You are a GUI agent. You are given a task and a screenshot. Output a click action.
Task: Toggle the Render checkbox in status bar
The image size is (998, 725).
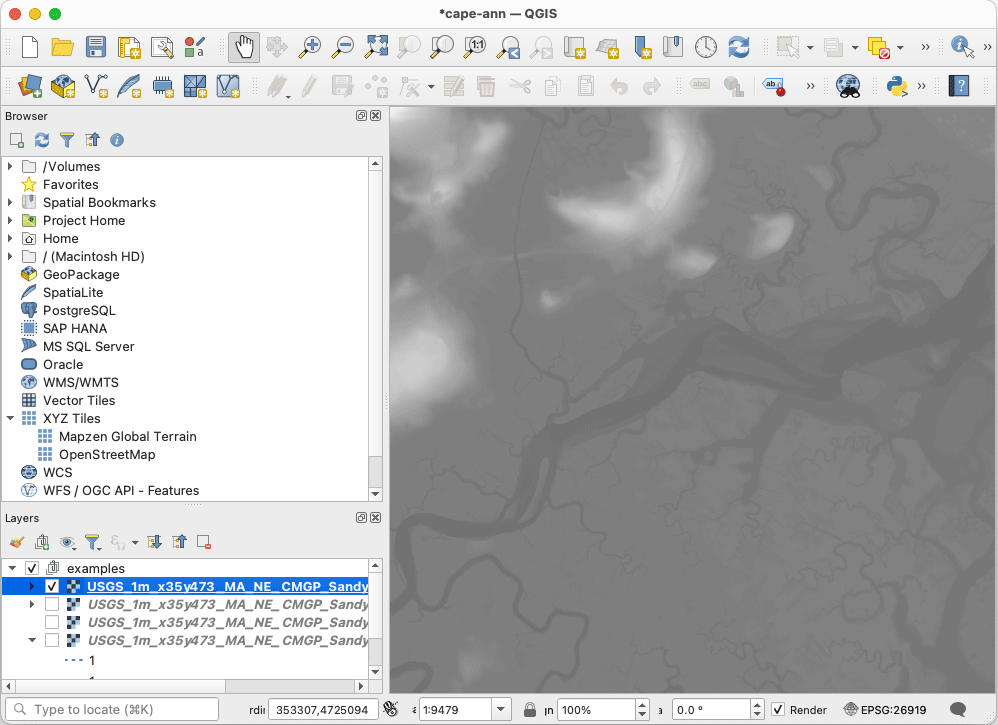tap(777, 709)
